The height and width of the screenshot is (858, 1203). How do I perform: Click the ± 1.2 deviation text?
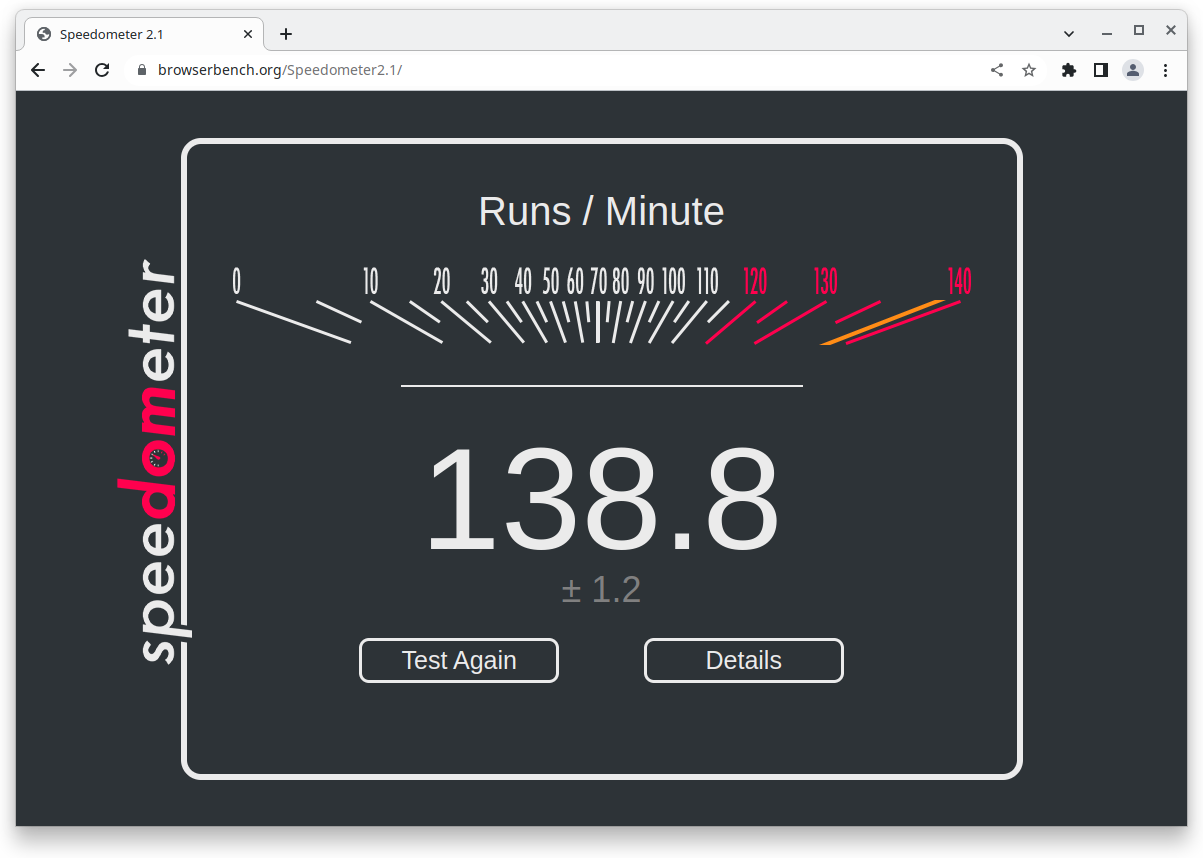click(x=601, y=590)
